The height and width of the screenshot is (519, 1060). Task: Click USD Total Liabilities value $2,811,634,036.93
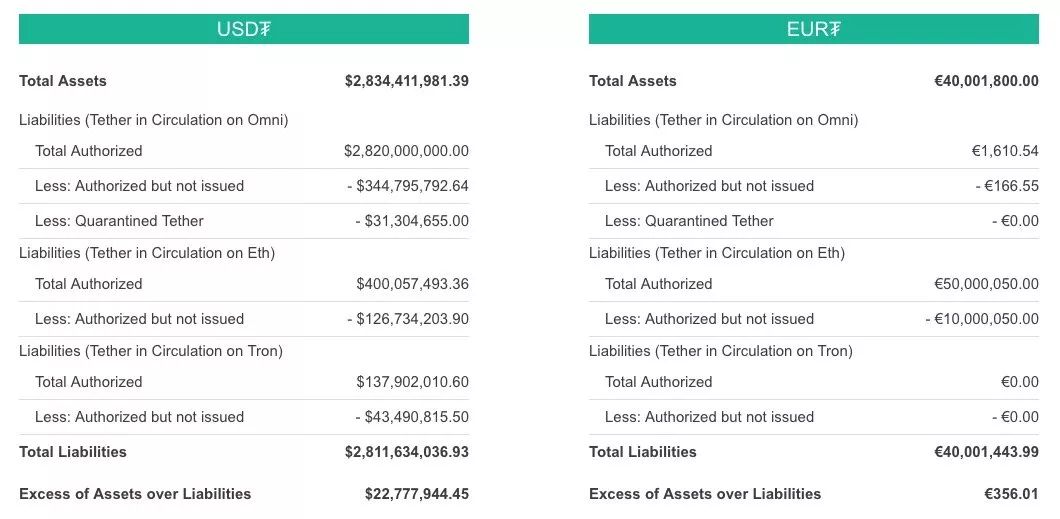point(406,452)
